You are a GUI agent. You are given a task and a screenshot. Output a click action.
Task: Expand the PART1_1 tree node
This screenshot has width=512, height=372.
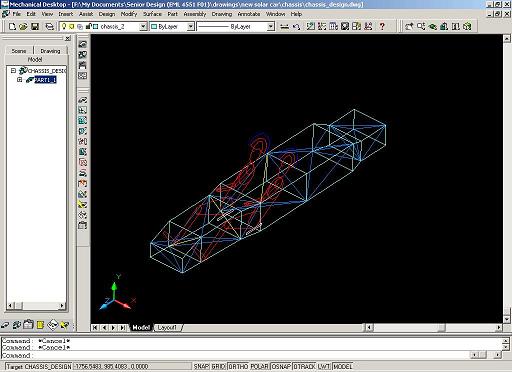coord(20,80)
